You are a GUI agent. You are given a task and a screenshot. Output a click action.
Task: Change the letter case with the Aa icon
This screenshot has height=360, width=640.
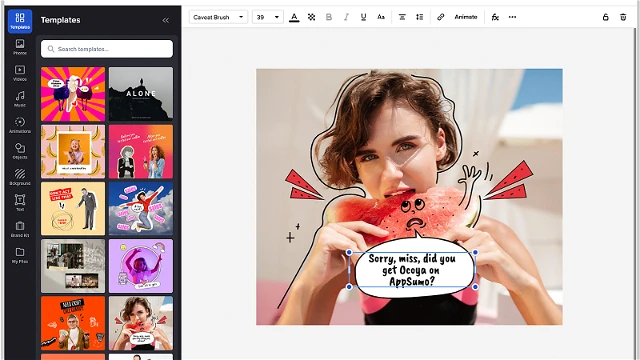coord(381,17)
